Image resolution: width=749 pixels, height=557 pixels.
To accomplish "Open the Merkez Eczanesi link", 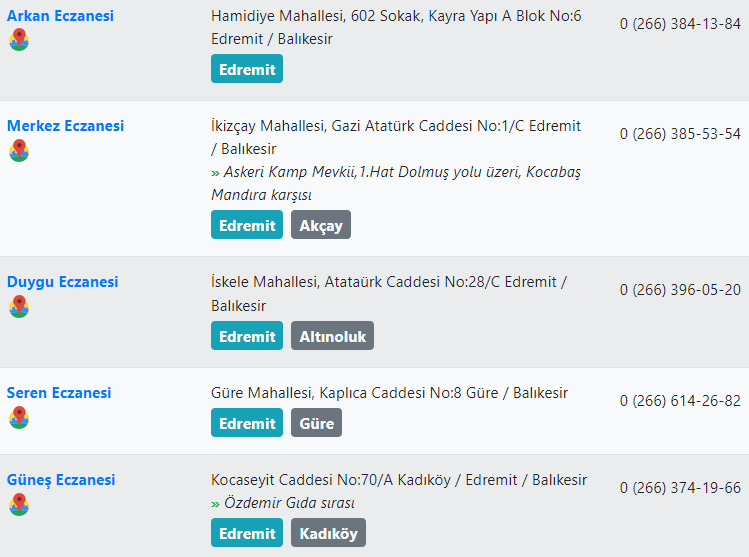I will [65, 126].
